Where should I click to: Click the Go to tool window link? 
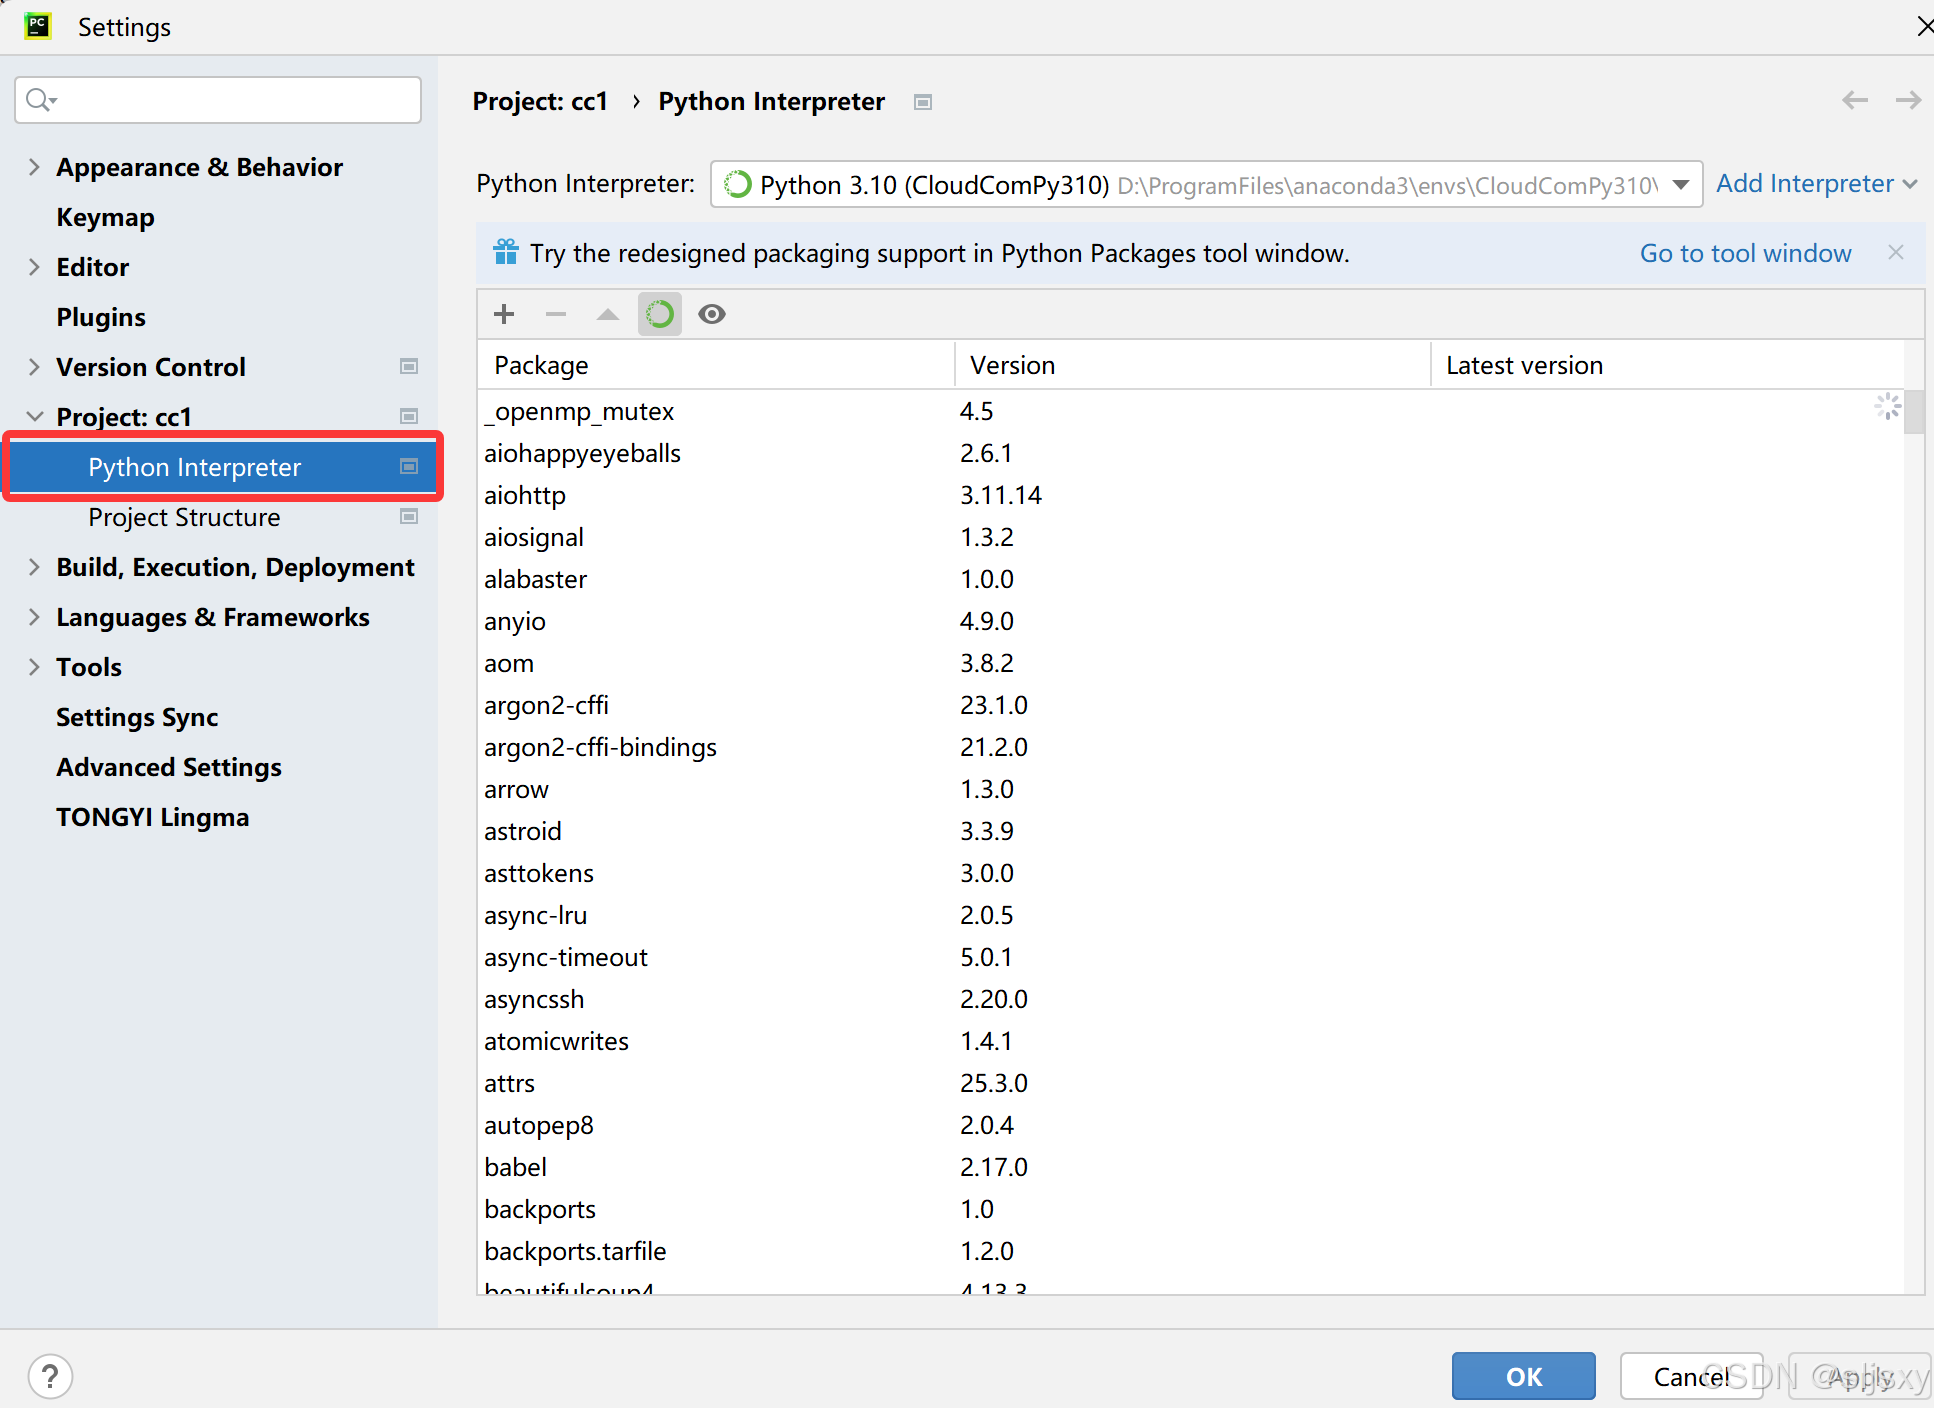pos(1745,253)
